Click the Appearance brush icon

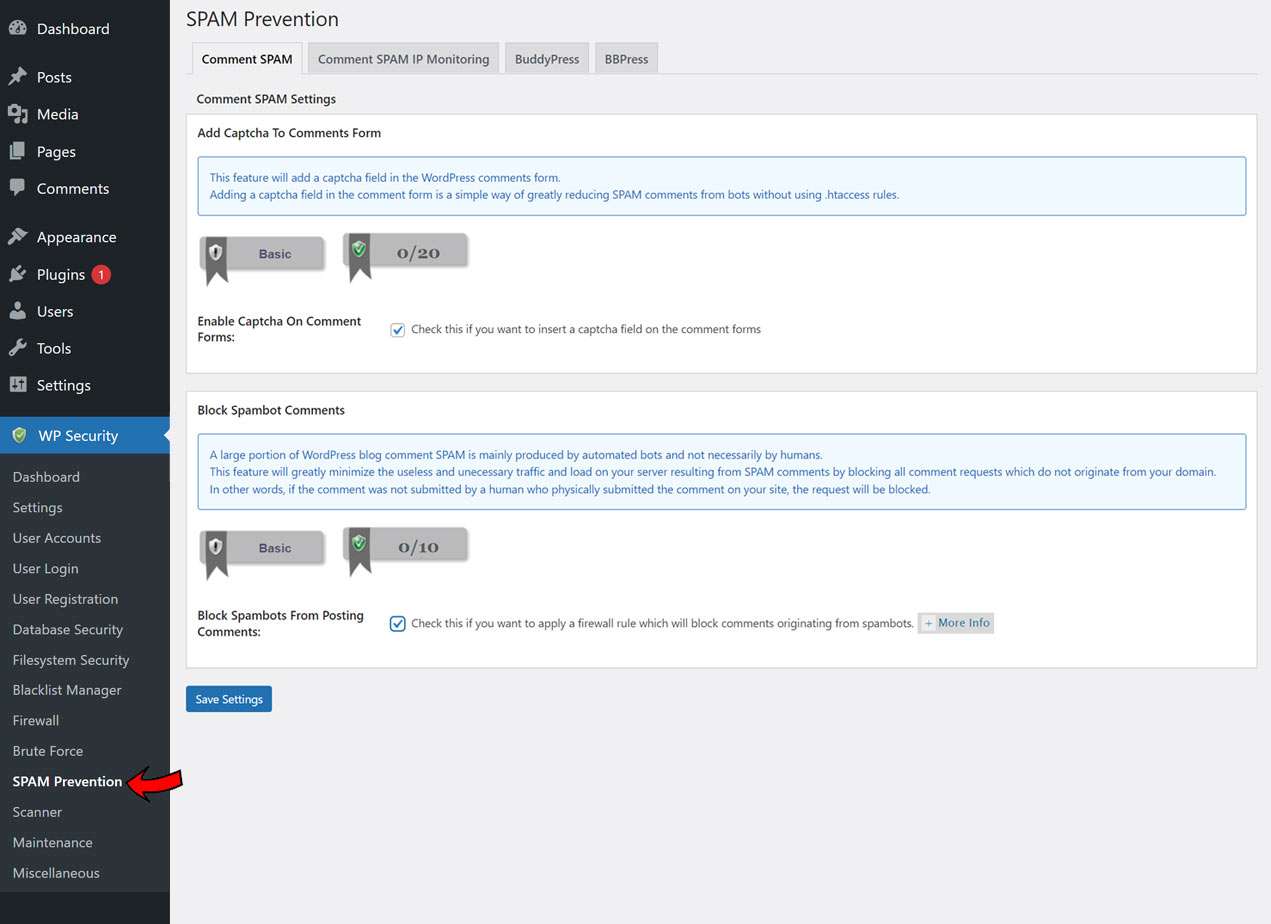pyautogui.click(x=17, y=237)
